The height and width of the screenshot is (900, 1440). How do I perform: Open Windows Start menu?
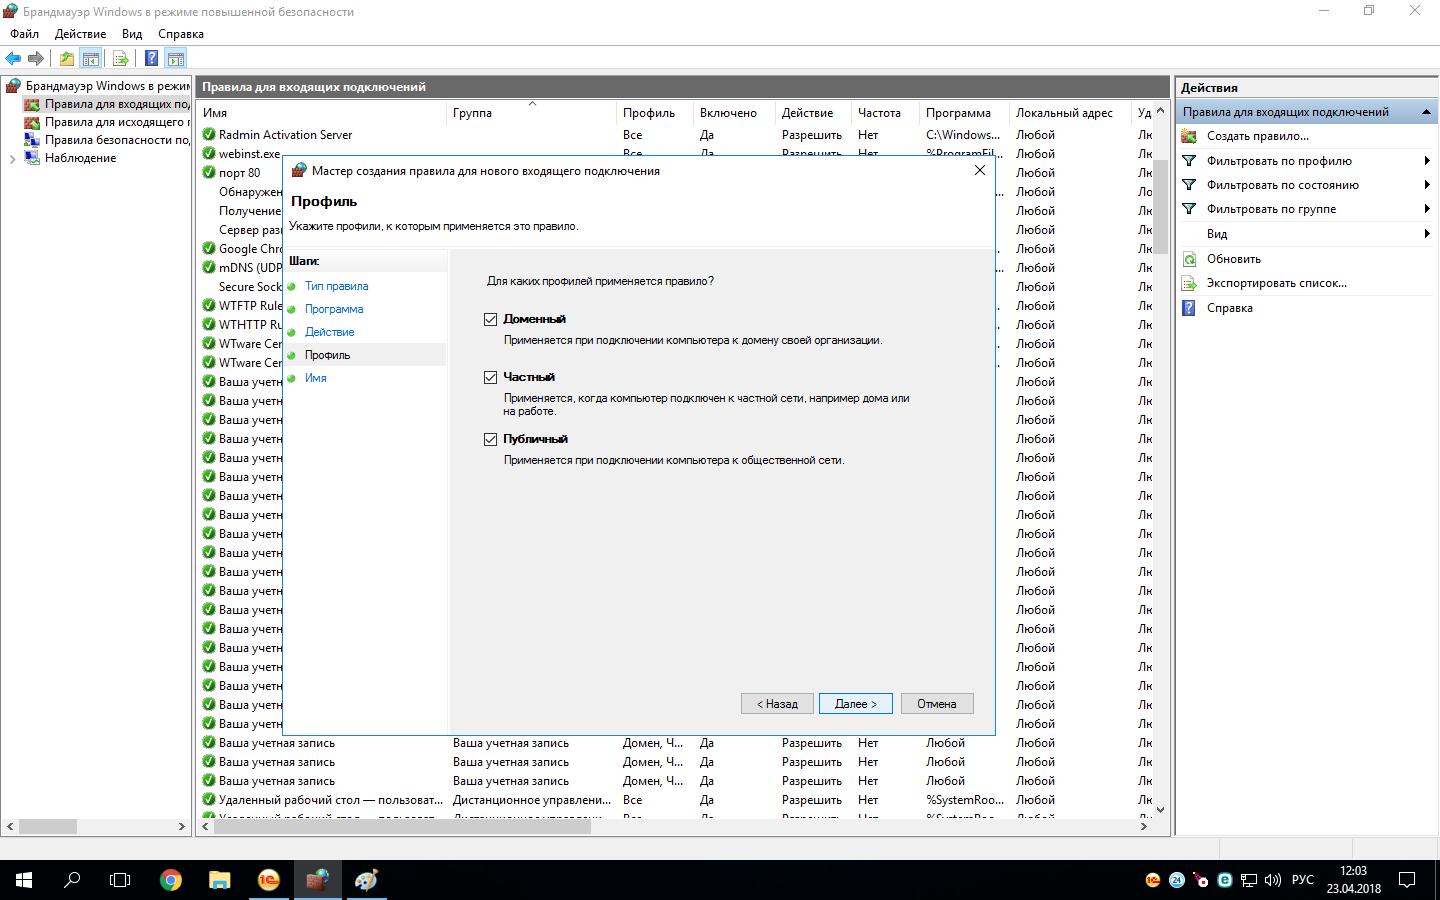click(x=24, y=880)
